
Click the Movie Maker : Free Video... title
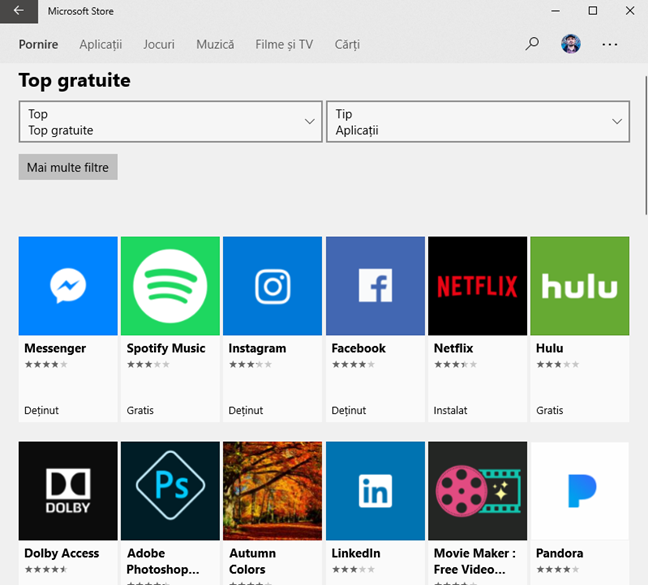474,561
